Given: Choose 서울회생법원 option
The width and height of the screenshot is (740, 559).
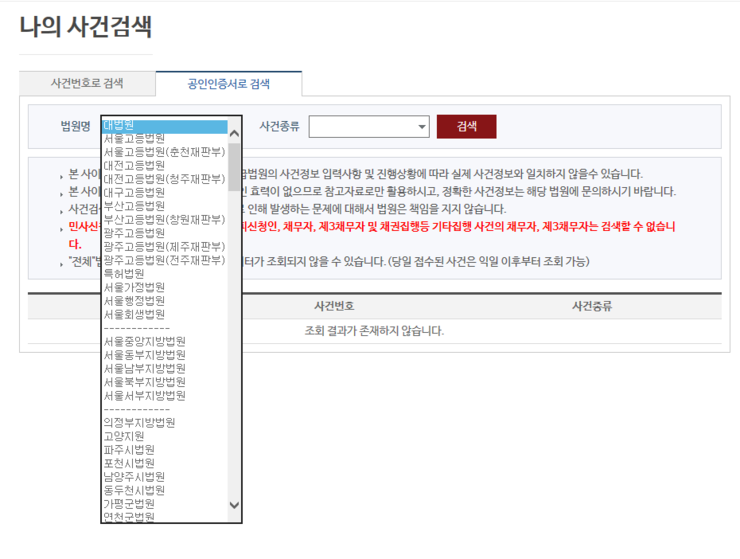Looking at the screenshot, I should [165, 314].
